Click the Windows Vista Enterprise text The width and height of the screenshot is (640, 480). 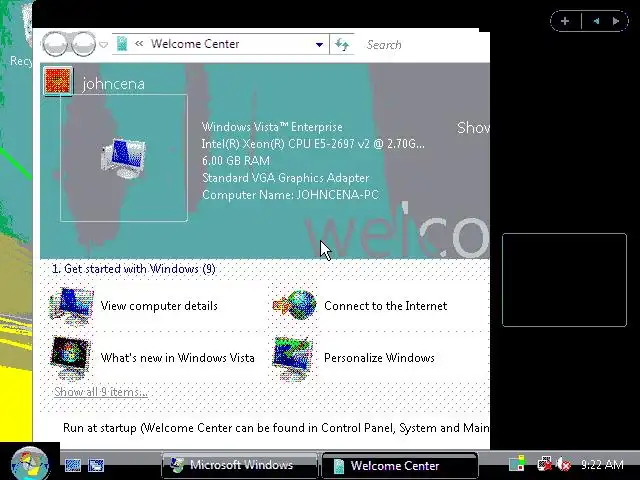coord(272,127)
